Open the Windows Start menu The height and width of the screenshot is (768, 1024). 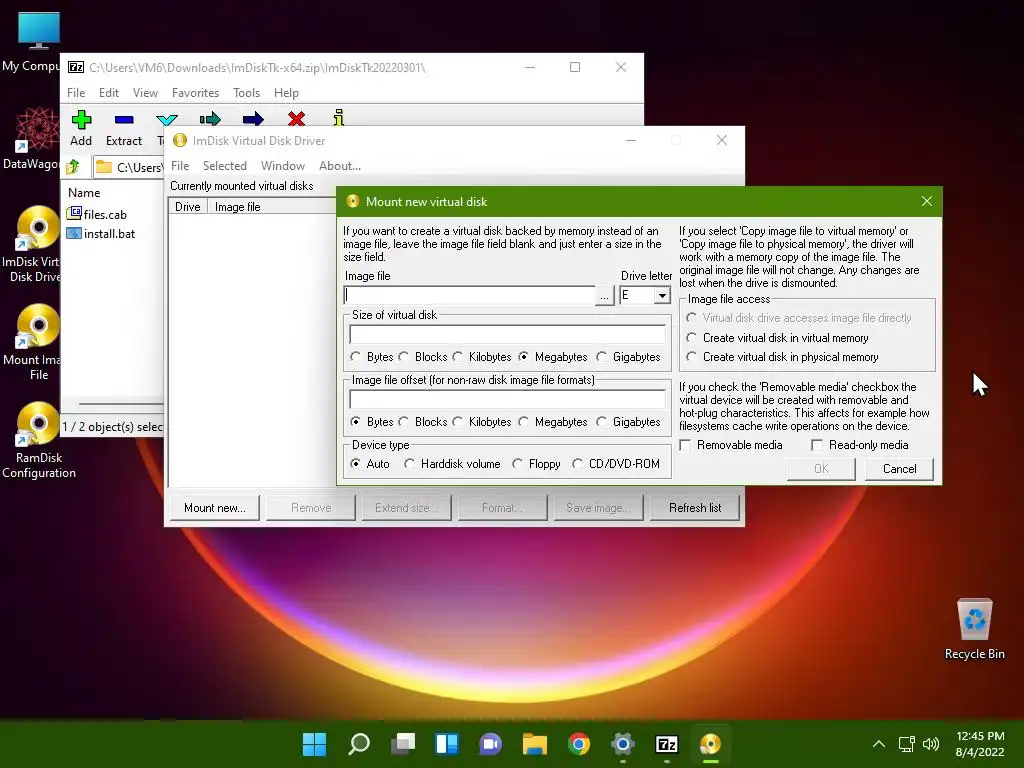click(x=314, y=744)
